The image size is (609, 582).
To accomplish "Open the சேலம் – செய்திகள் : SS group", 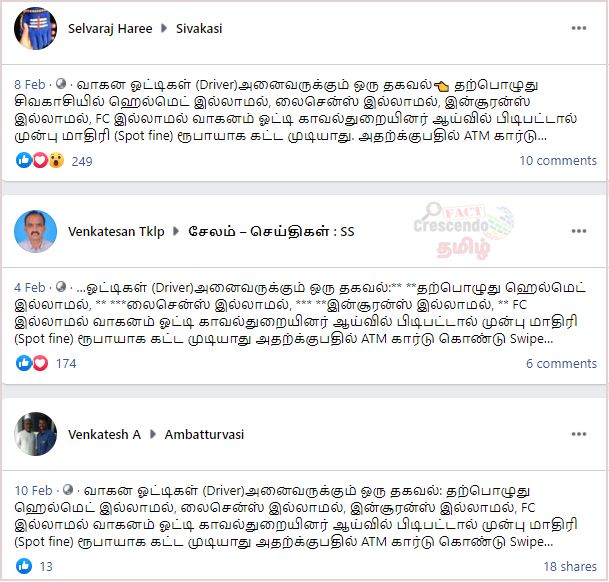I will click(271, 232).
